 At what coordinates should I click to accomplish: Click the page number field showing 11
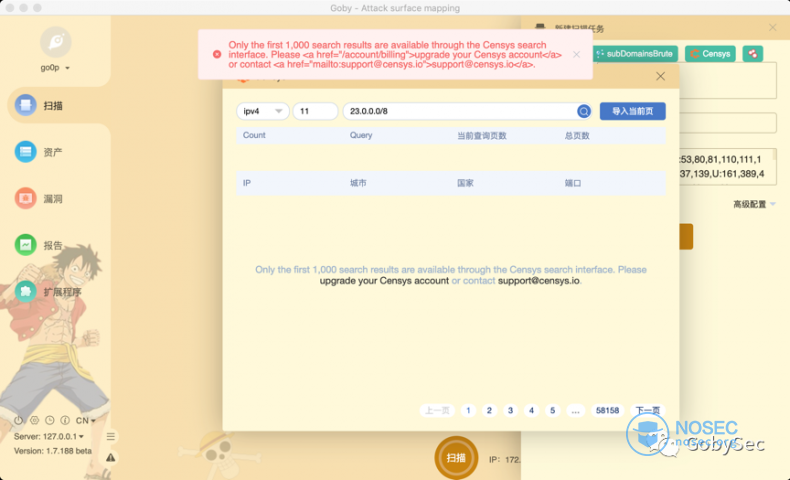tap(315, 111)
